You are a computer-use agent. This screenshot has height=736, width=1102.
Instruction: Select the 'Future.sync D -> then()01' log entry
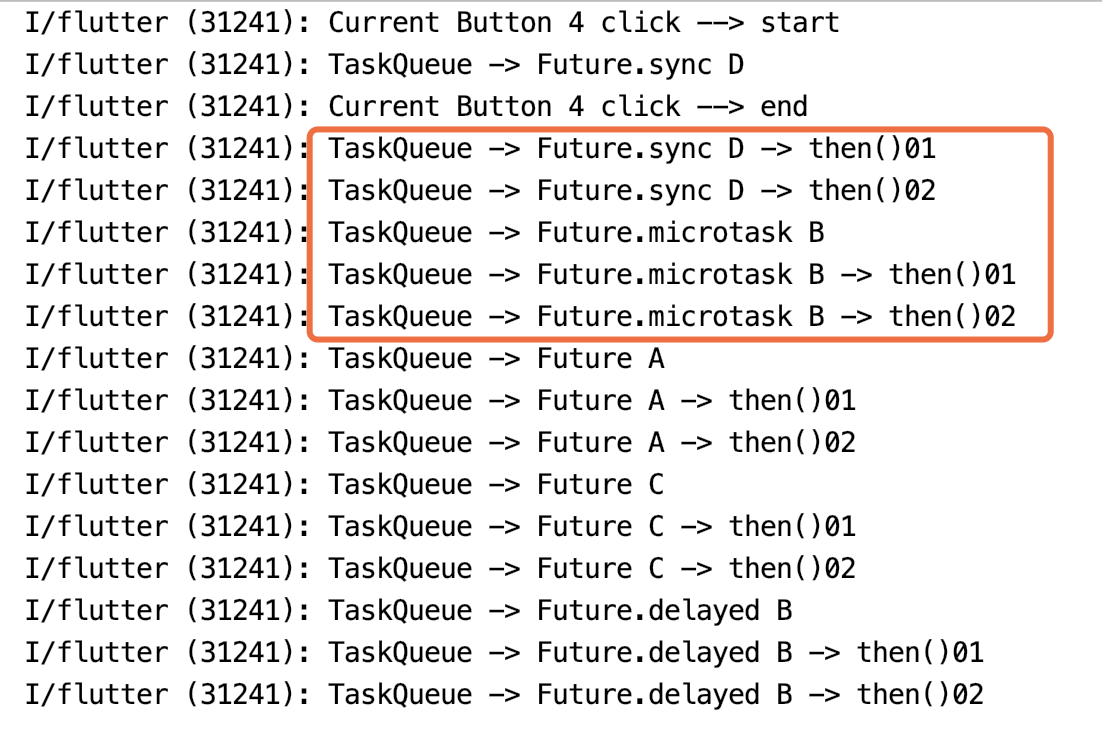pyautogui.click(x=632, y=149)
